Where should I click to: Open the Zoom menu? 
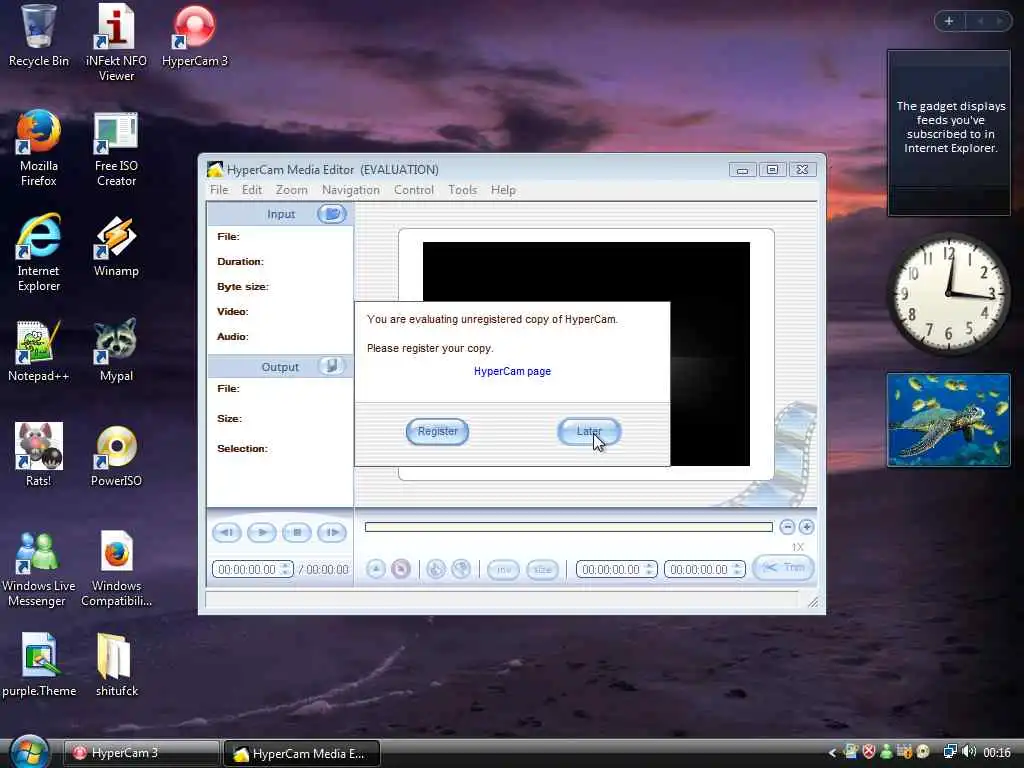(291, 190)
